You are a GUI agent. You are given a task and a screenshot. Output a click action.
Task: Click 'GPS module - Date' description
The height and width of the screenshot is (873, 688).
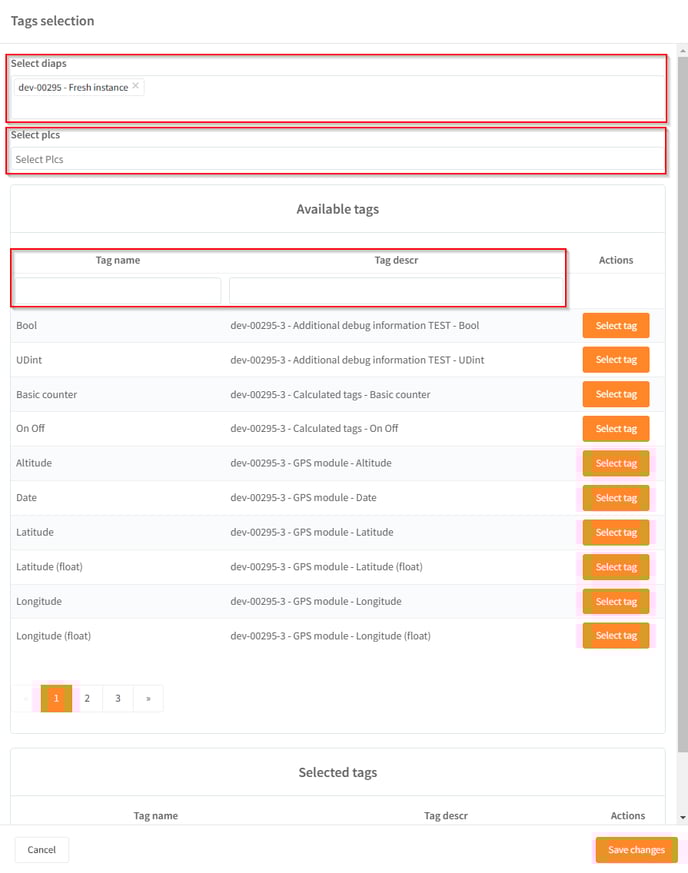coord(303,498)
